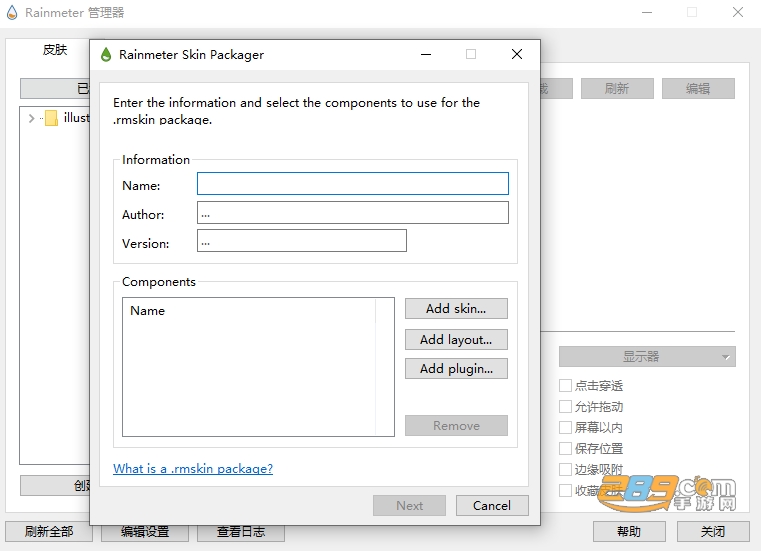The height and width of the screenshot is (551, 761).
Task: Cancel the Skin Packager dialog
Action: point(492,505)
